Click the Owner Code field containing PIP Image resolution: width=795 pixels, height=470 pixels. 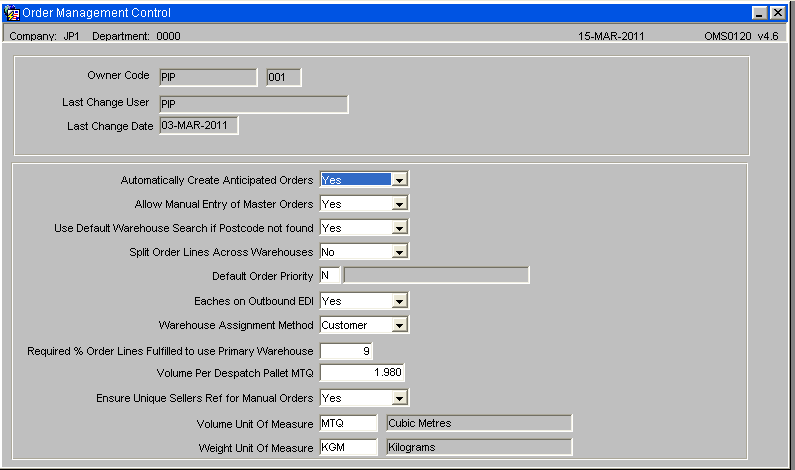pyautogui.click(x=208, y=77)
